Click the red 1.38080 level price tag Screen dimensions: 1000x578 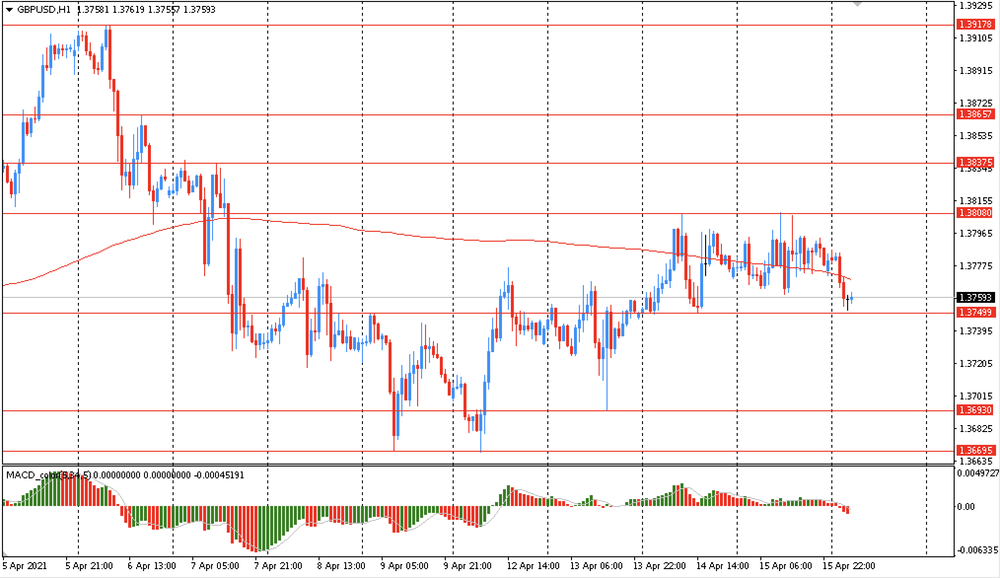976,213
